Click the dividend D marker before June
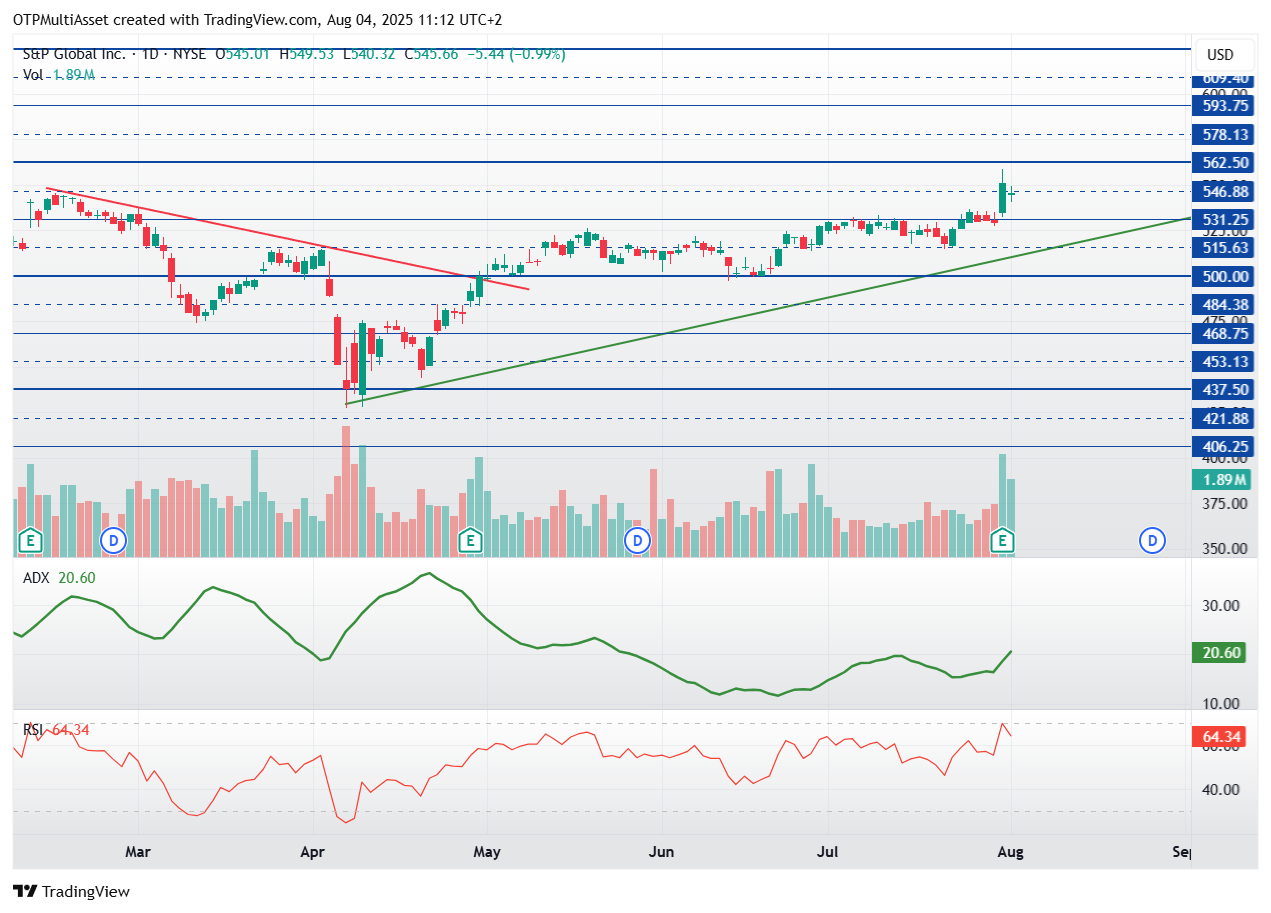Viewport: 1271px width, 913px height. pyautogui.click(x=637, y=541)
